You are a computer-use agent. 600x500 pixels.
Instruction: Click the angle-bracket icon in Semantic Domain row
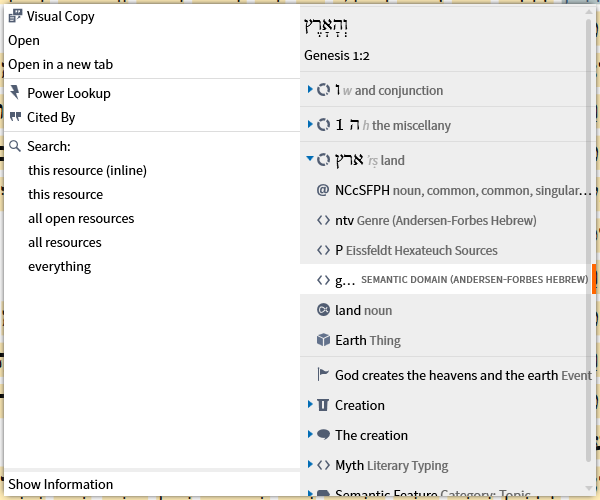[x=323, y=280]
